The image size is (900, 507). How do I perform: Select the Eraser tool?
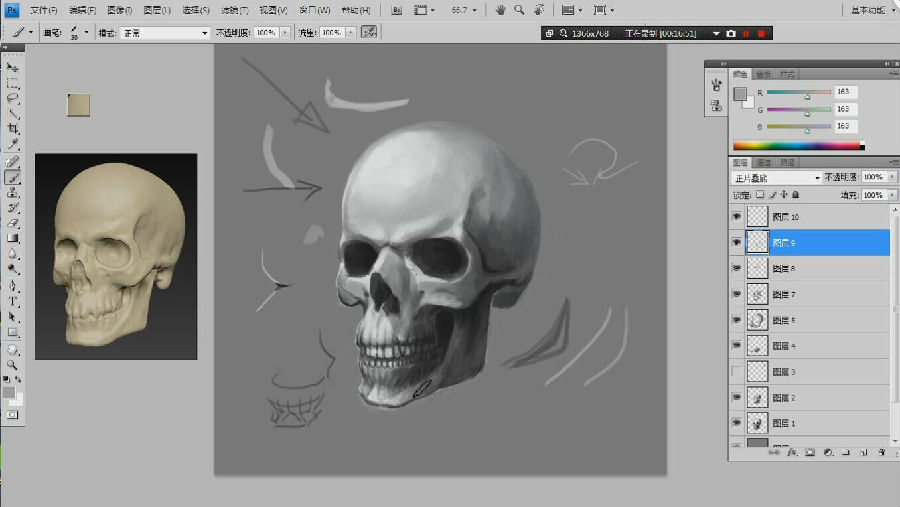point(12,223)
